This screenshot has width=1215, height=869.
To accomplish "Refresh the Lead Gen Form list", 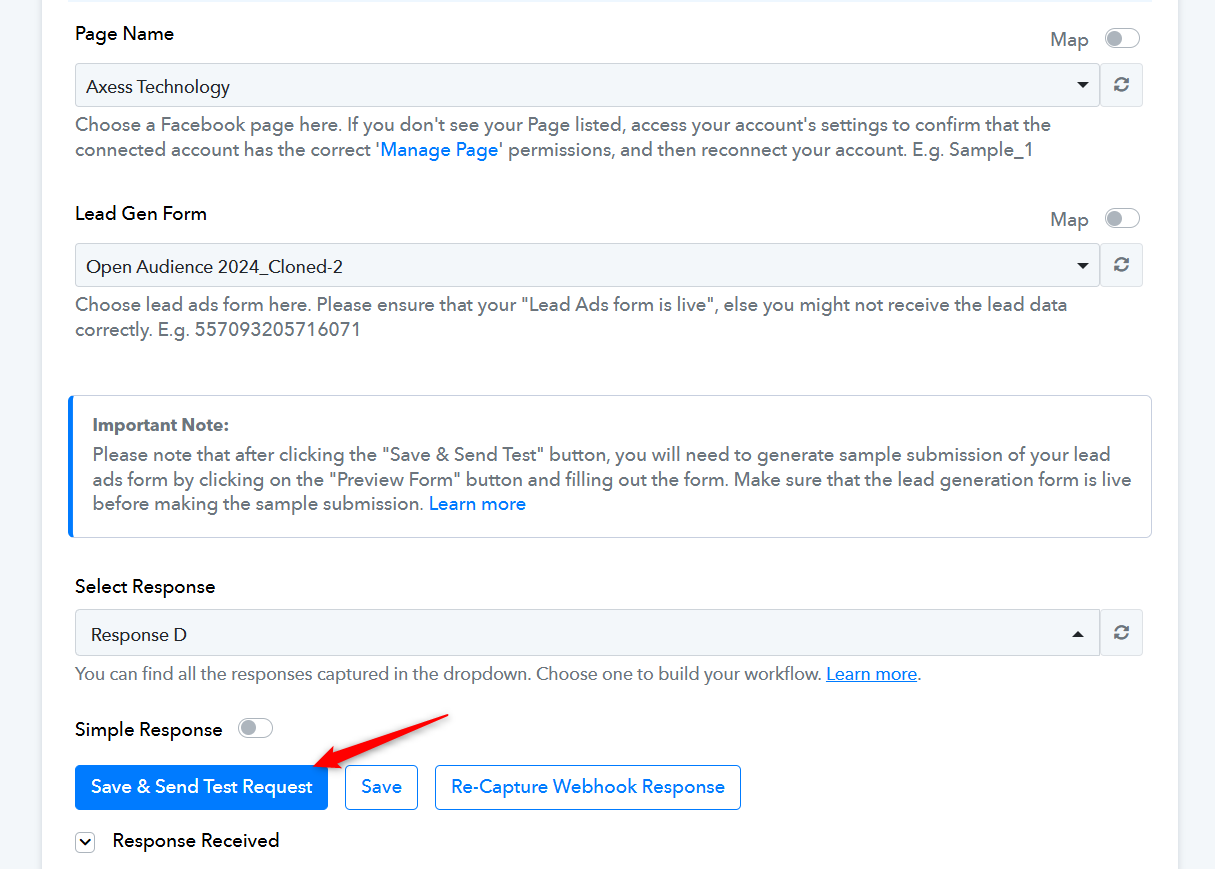I will click(x=1121, y=265).
